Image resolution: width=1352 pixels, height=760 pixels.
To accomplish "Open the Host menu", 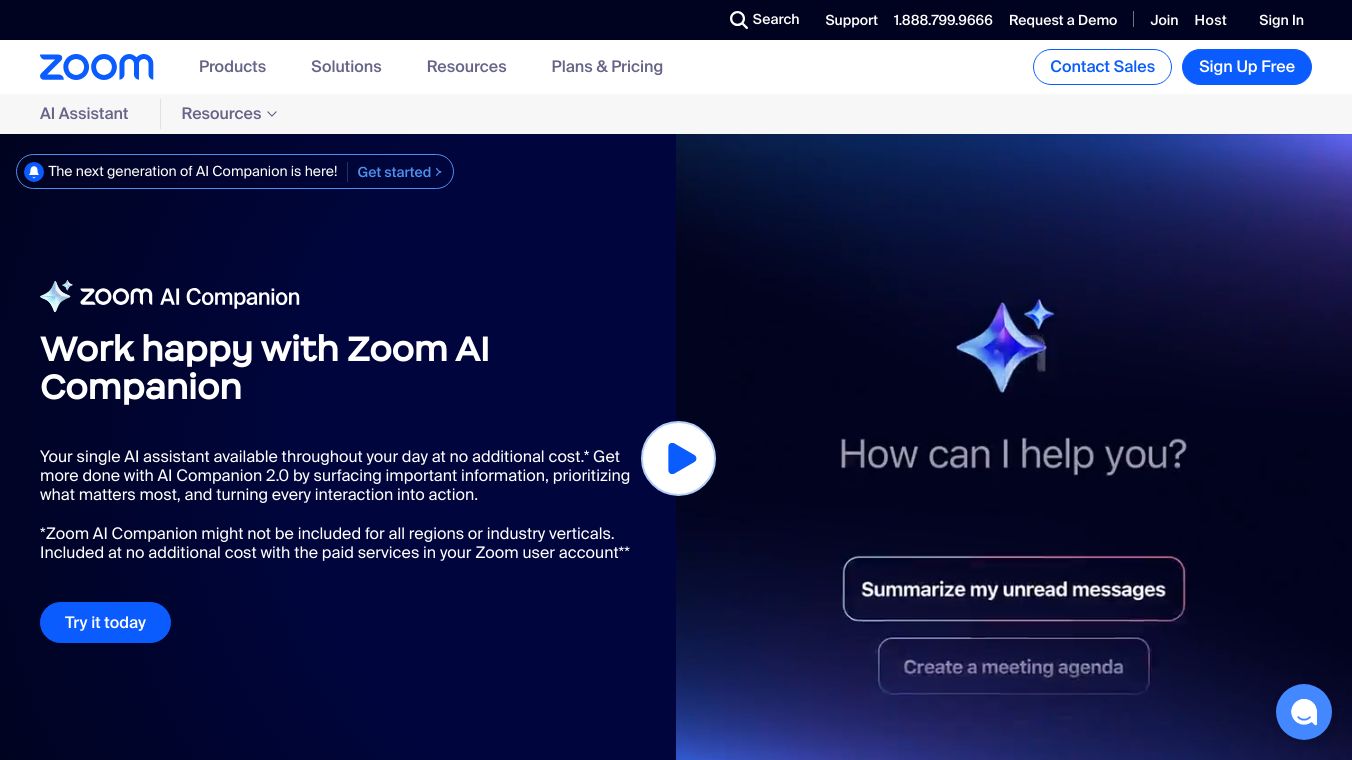I will click(1210, 20).
